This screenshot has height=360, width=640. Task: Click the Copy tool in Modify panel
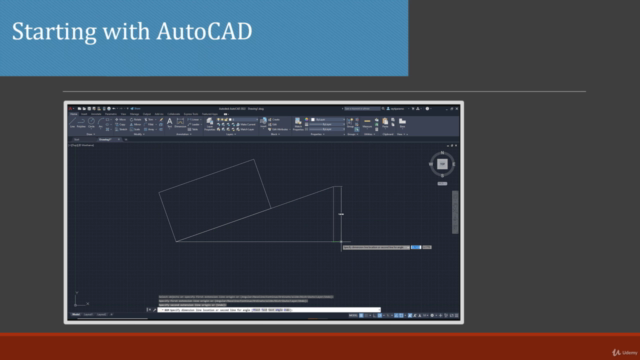[120, 124]
